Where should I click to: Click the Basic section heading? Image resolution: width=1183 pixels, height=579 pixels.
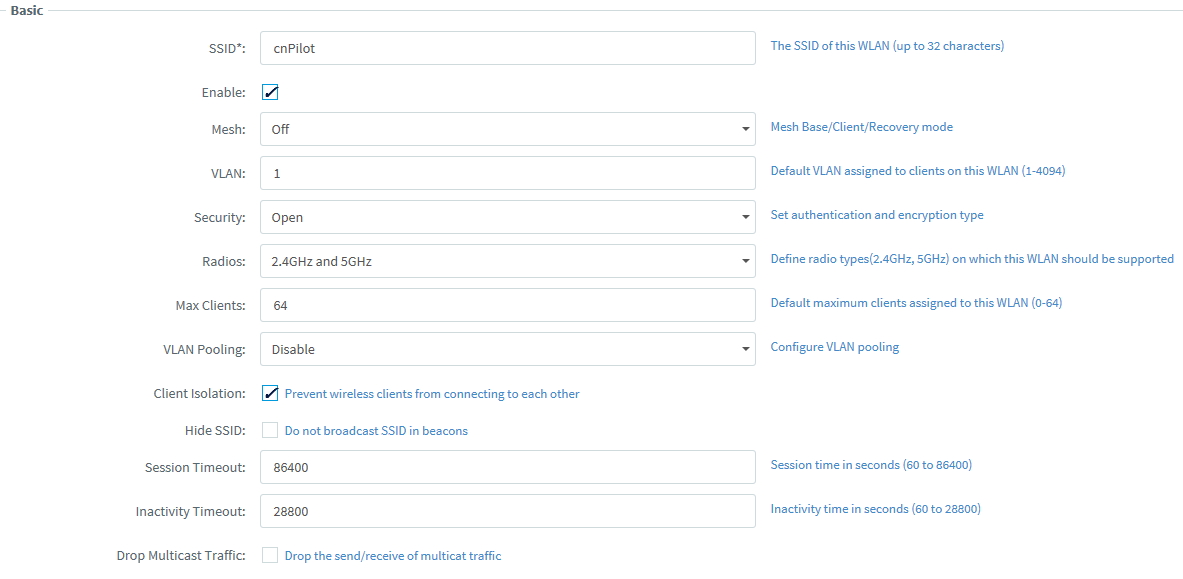coord(26,10)
